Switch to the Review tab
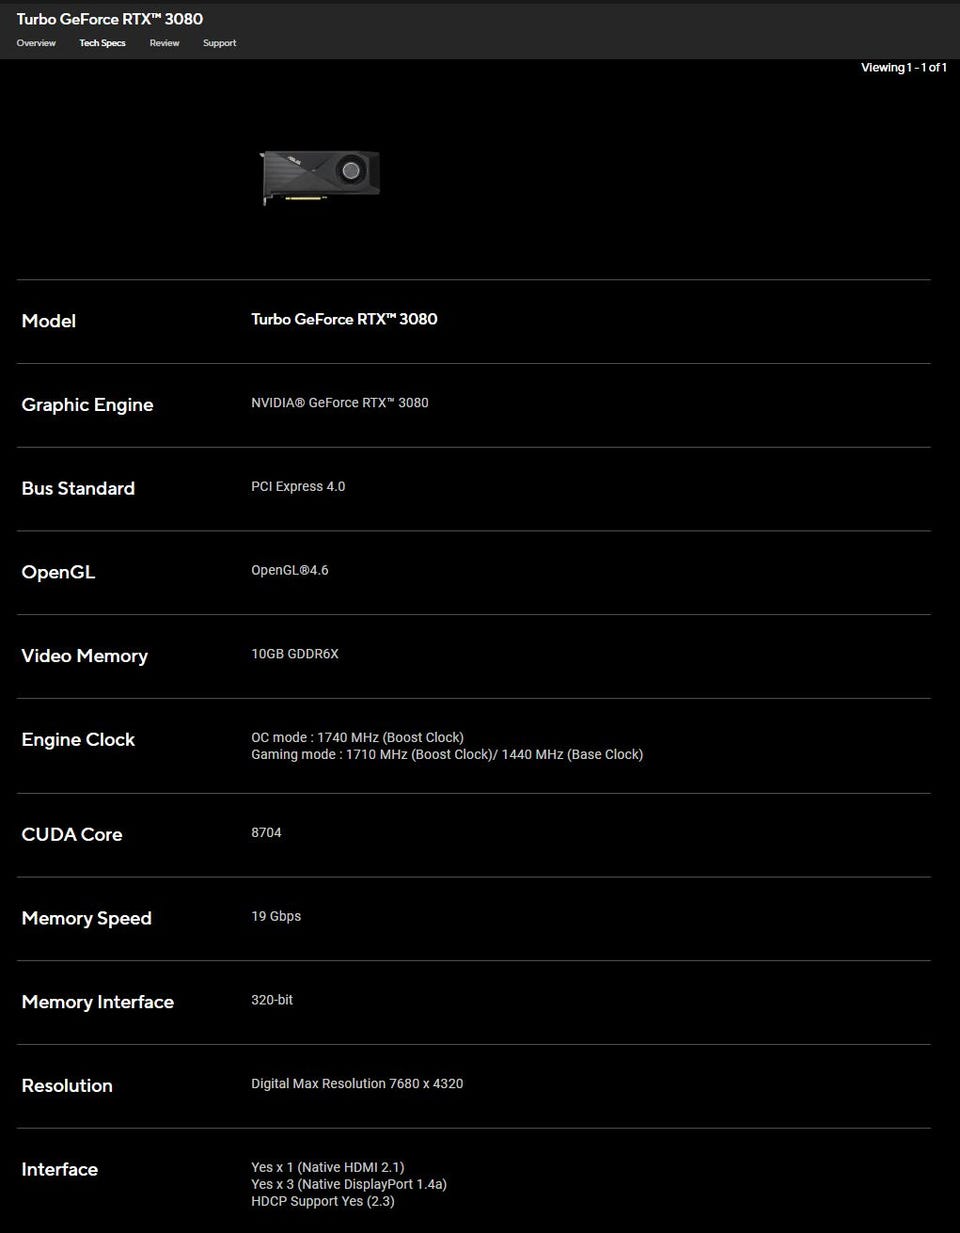This screenshot has height=1233, width=960. [164, 43]
